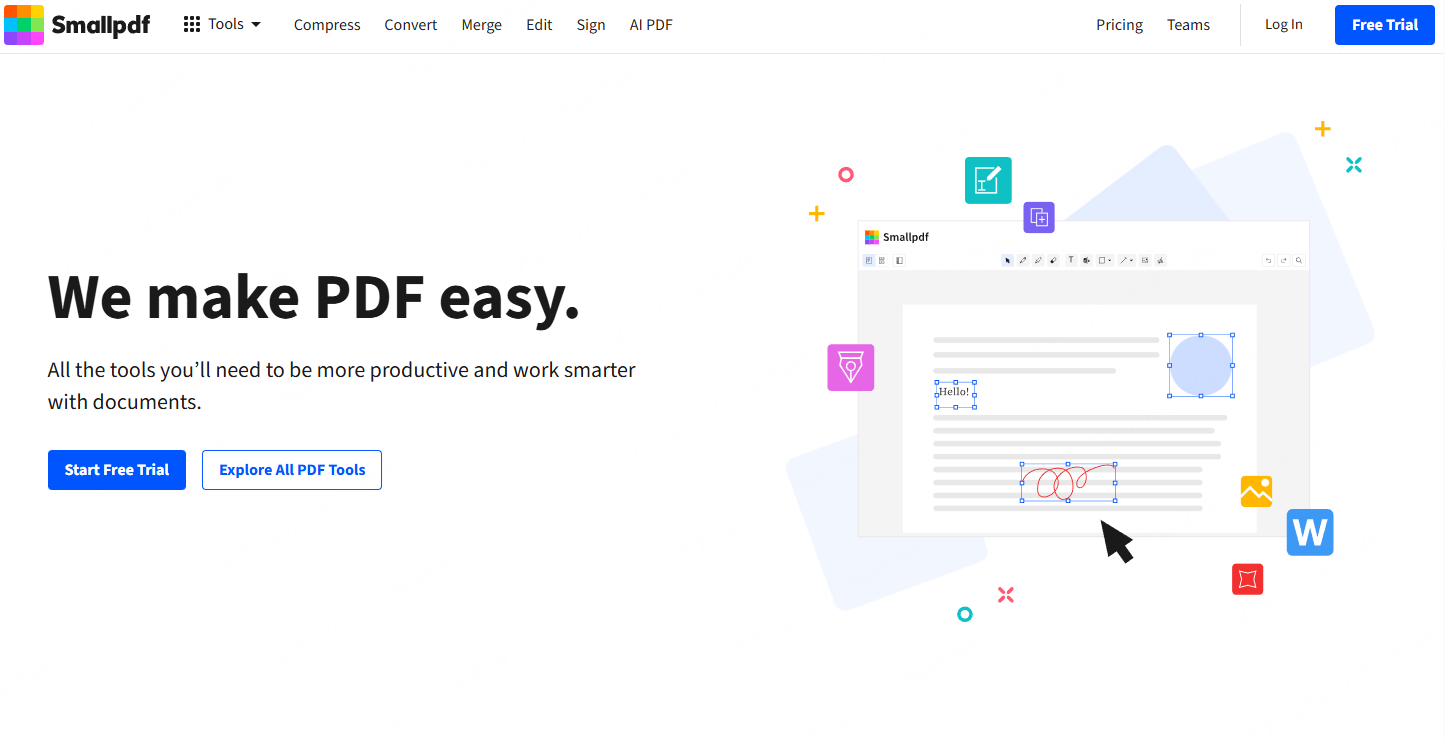The image size is (1445, 739).
Task: Open the AI PDF menu item
Action: click(x=650, y=24)
